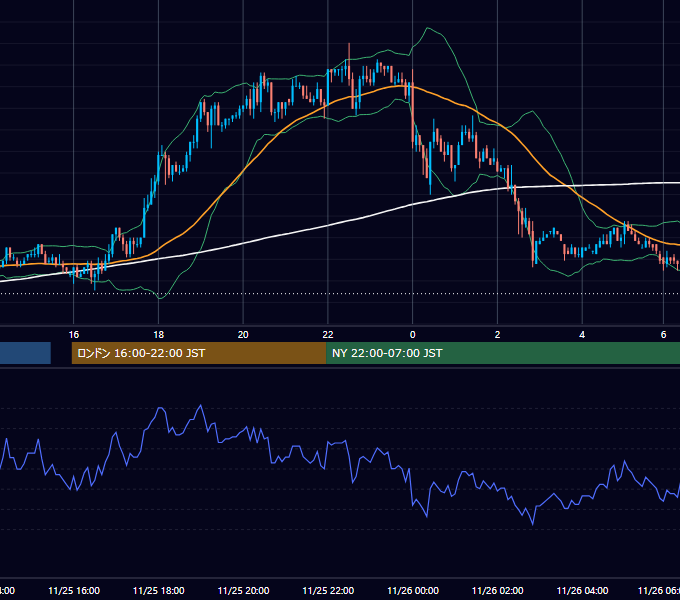This screenshot has width=680, height=600.
Task: Click the 4 hour label on price chart axis
Action: point(582,335)
